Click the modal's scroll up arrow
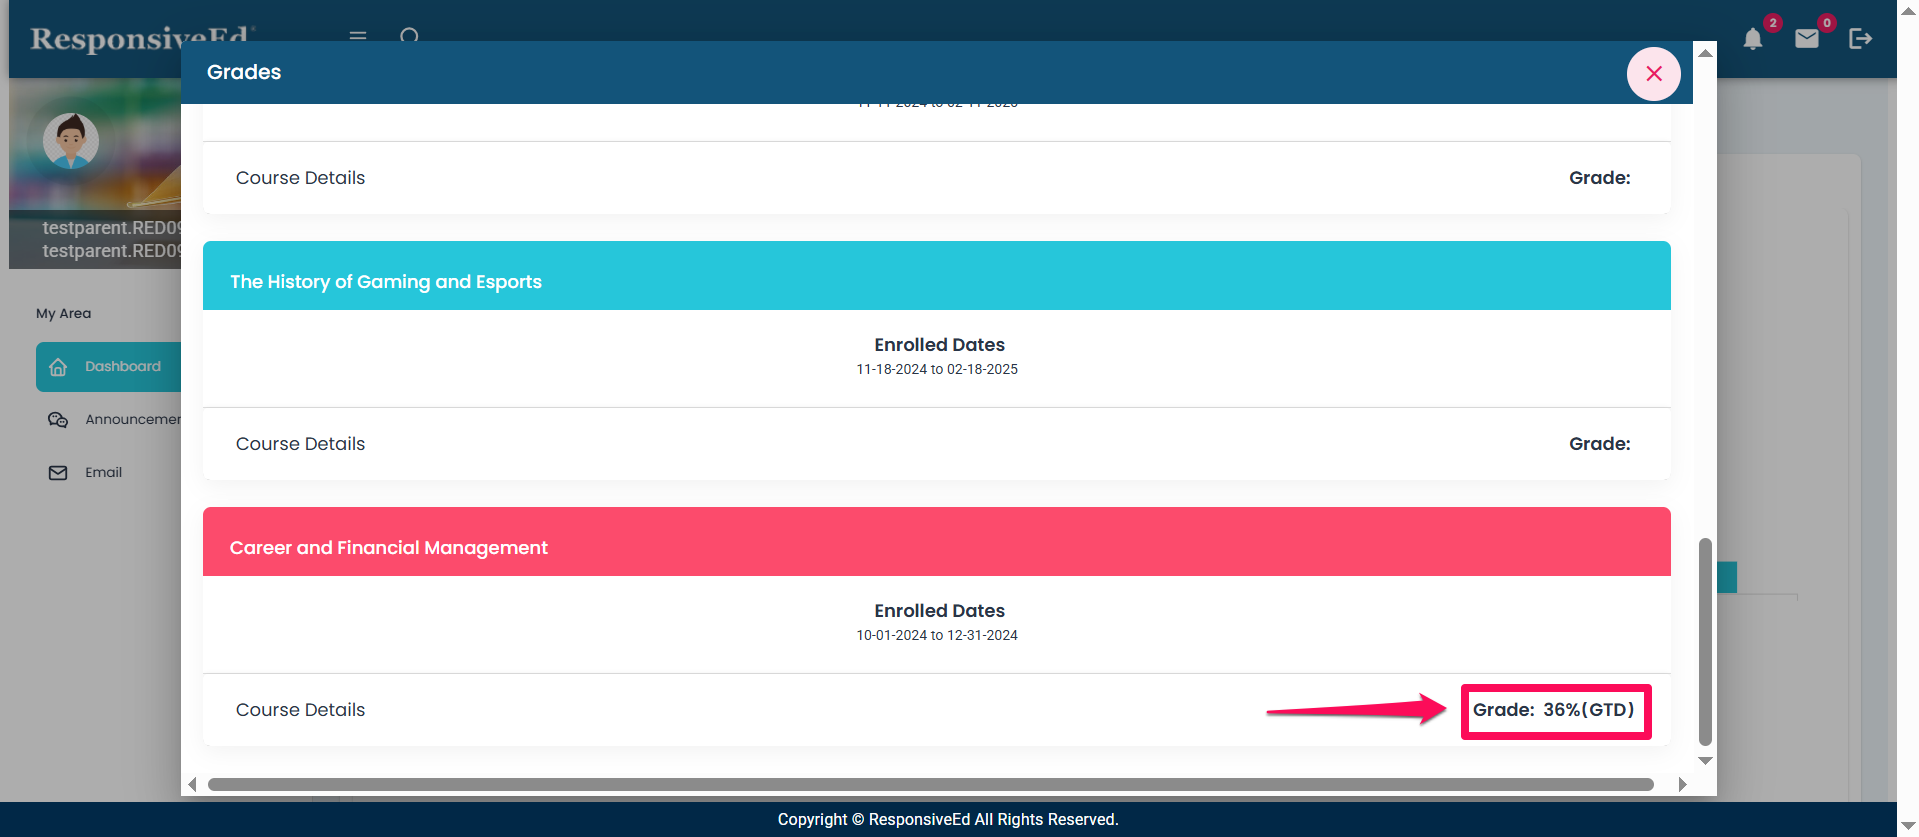Viewport: 1919px width, 837px height. tap(1705, 53)
